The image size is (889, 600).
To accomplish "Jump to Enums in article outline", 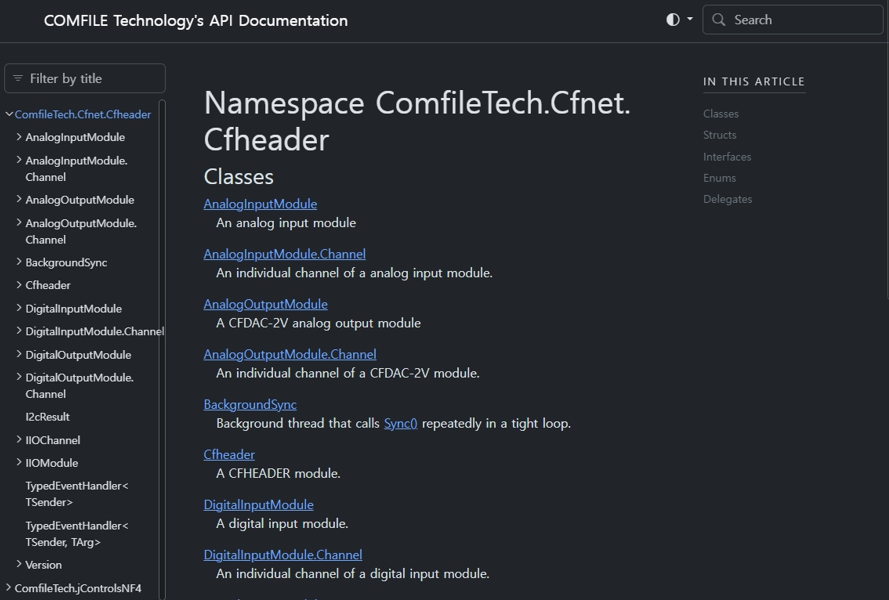I will tap(719, 178).
